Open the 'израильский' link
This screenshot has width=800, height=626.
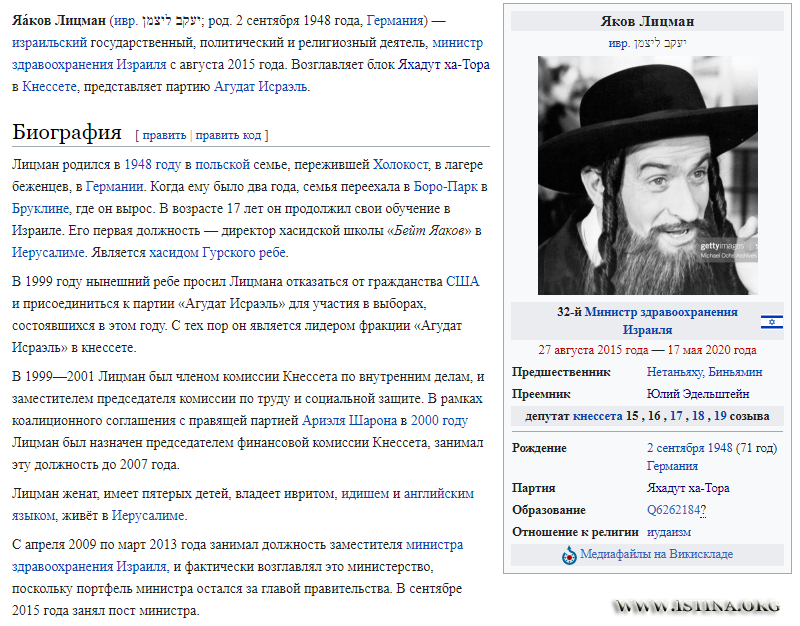click(x=49, y=43)
